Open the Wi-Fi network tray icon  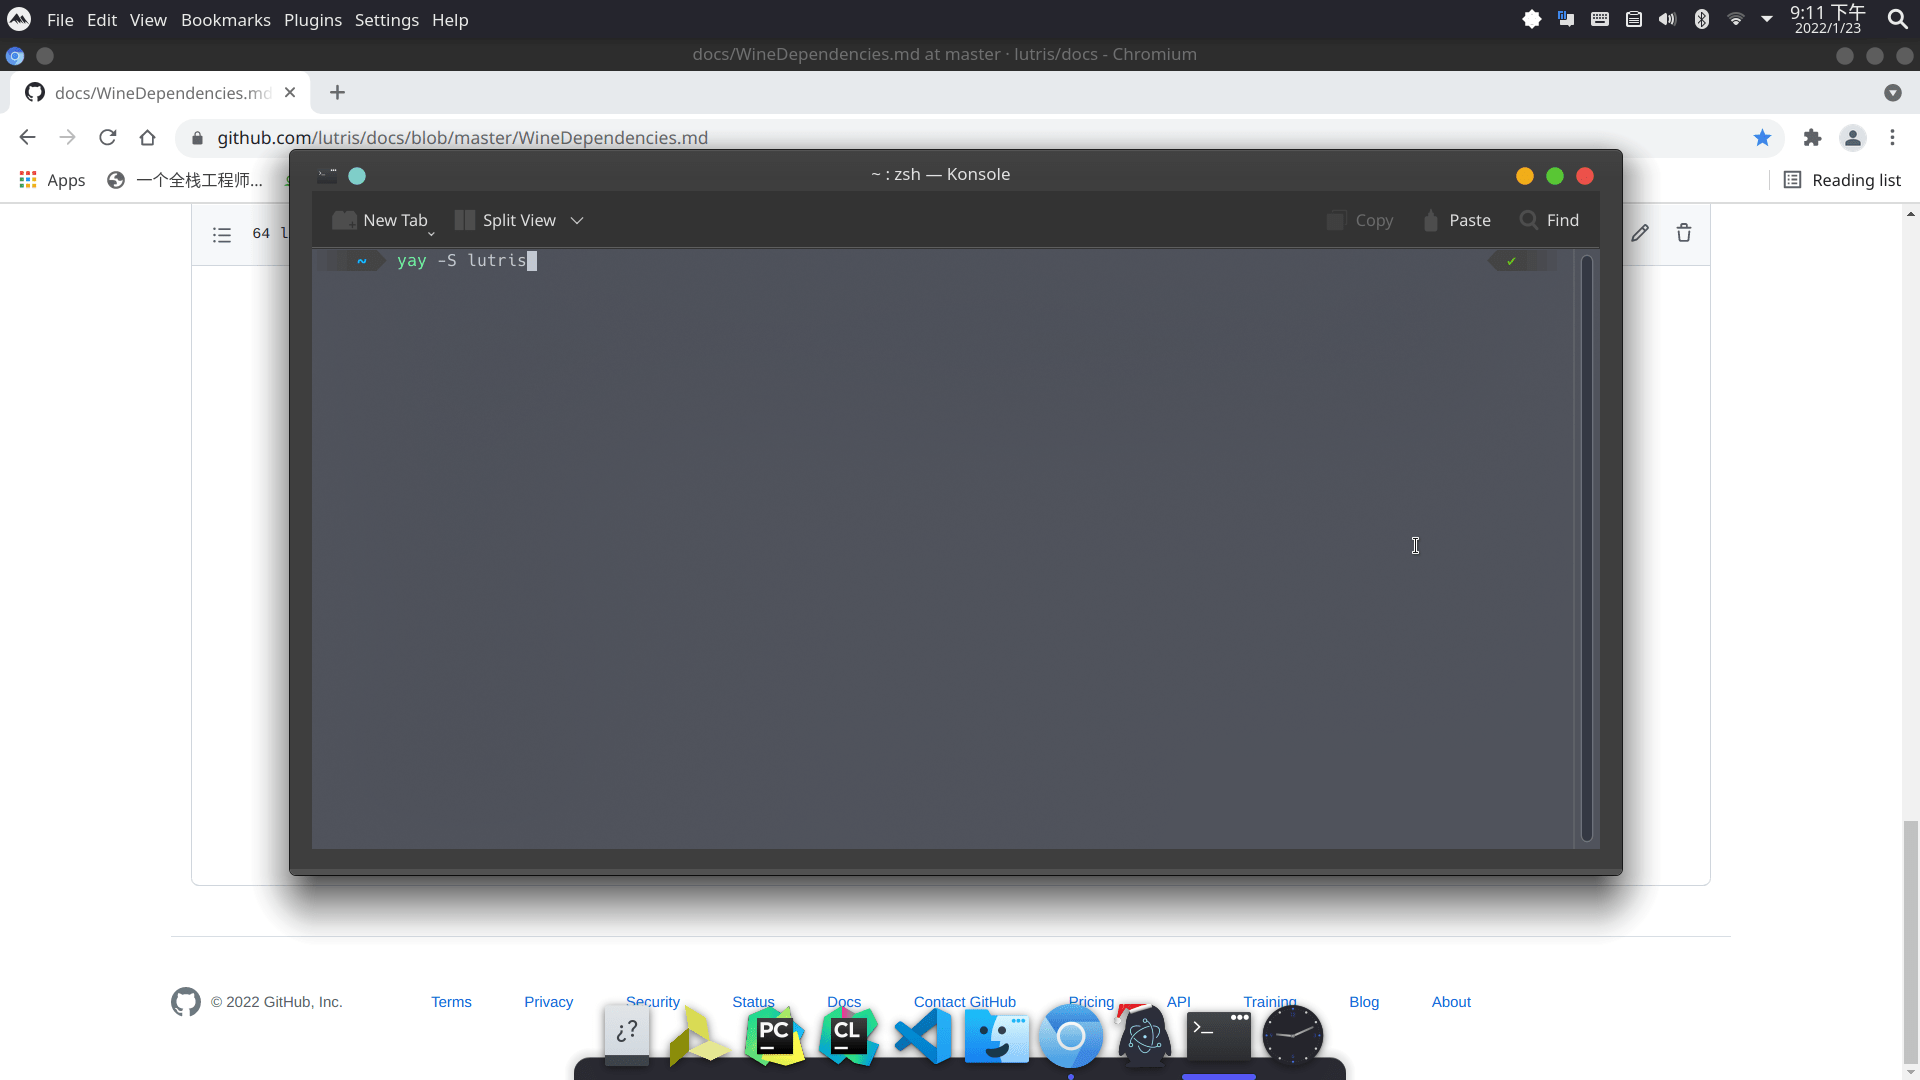coord(1736,19)
